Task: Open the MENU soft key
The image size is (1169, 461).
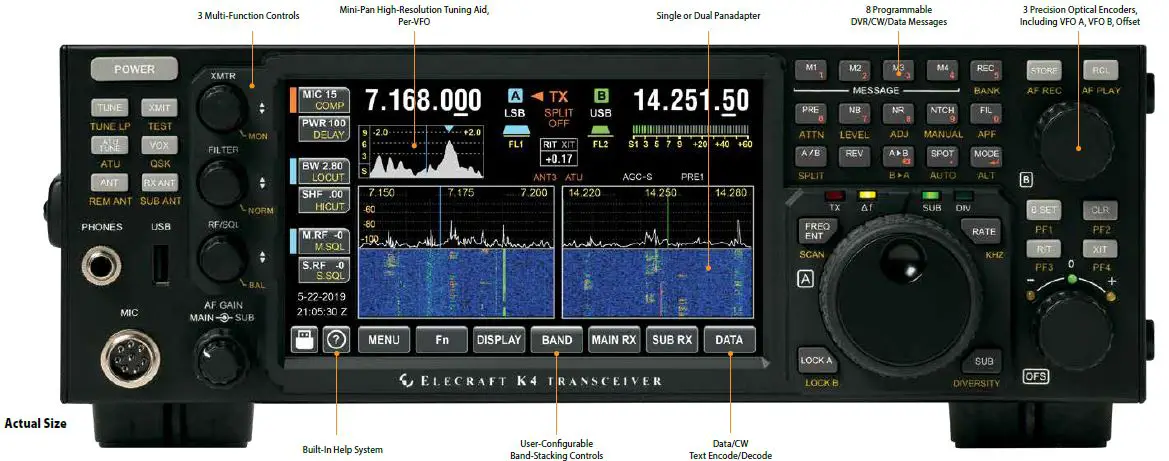Action: pos(384,339)
